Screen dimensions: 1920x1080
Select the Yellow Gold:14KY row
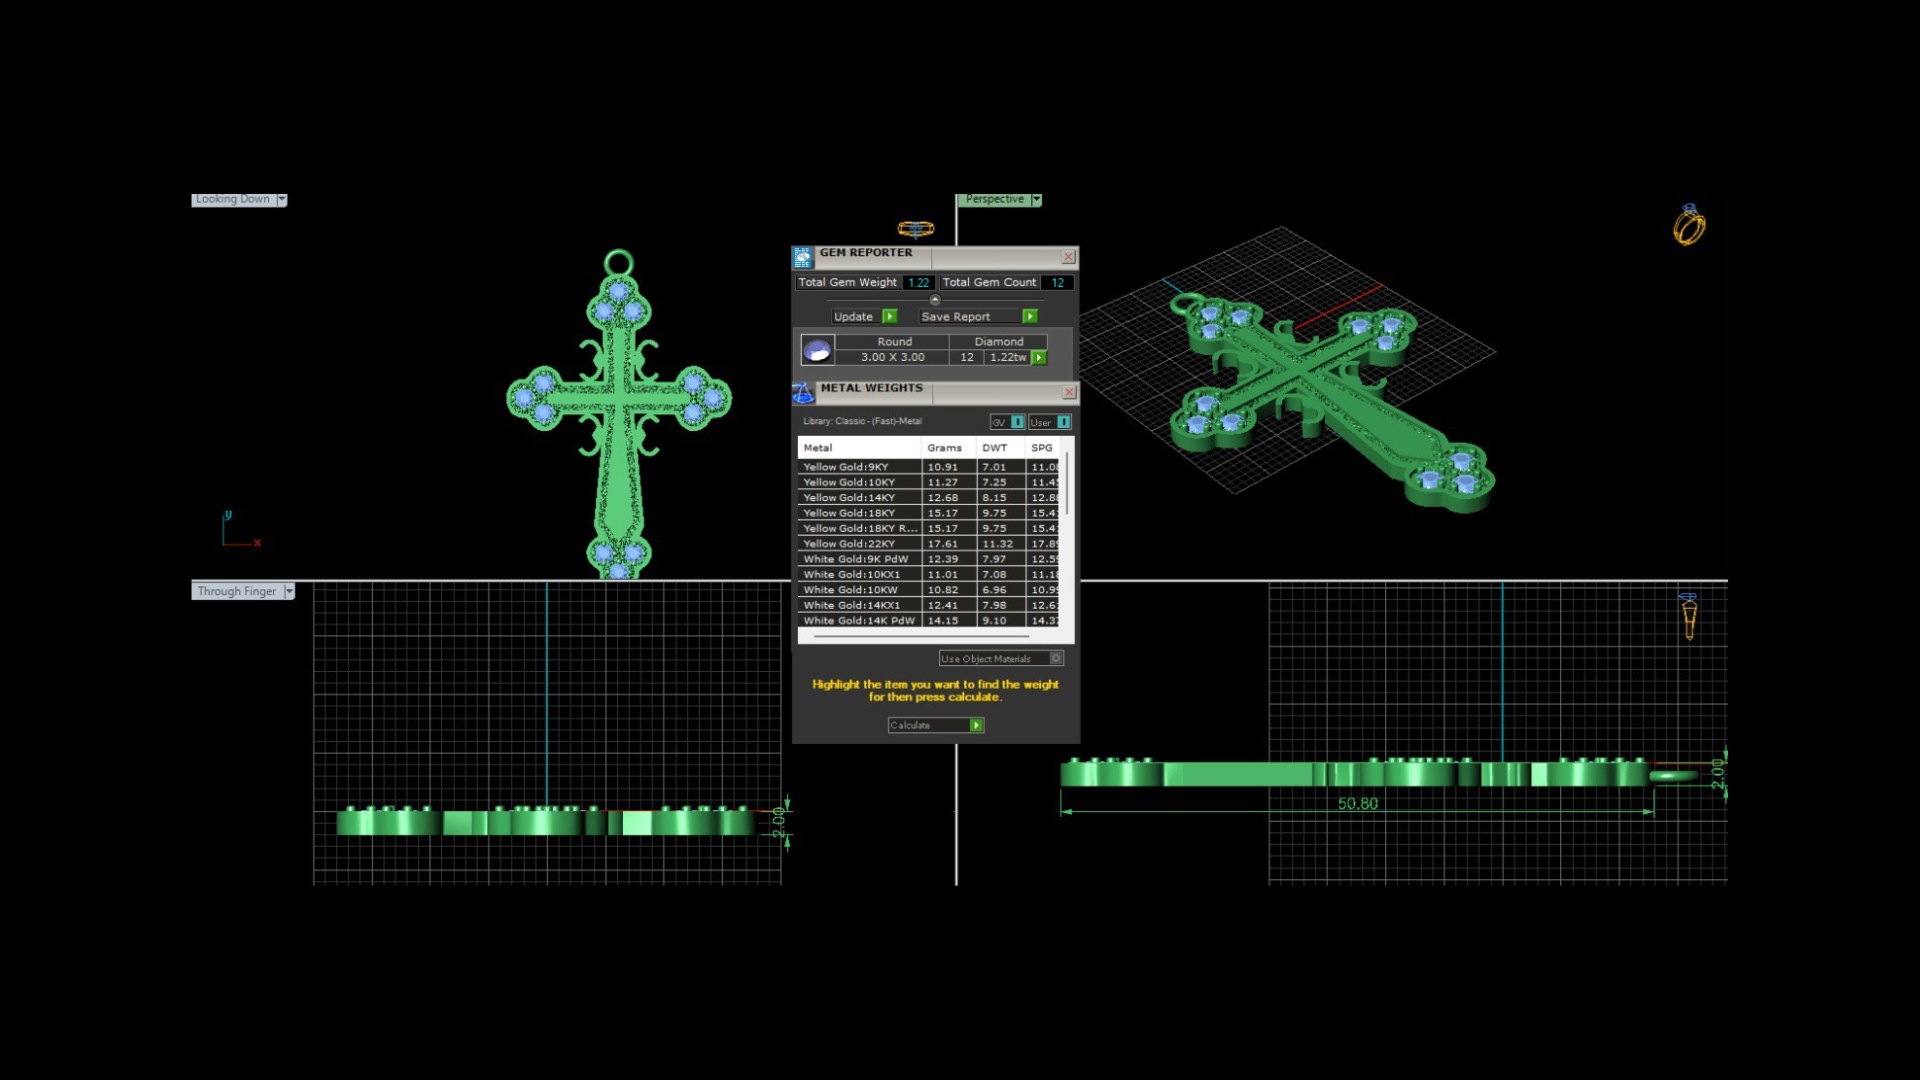pyautogui.click(x=929, y=498)
